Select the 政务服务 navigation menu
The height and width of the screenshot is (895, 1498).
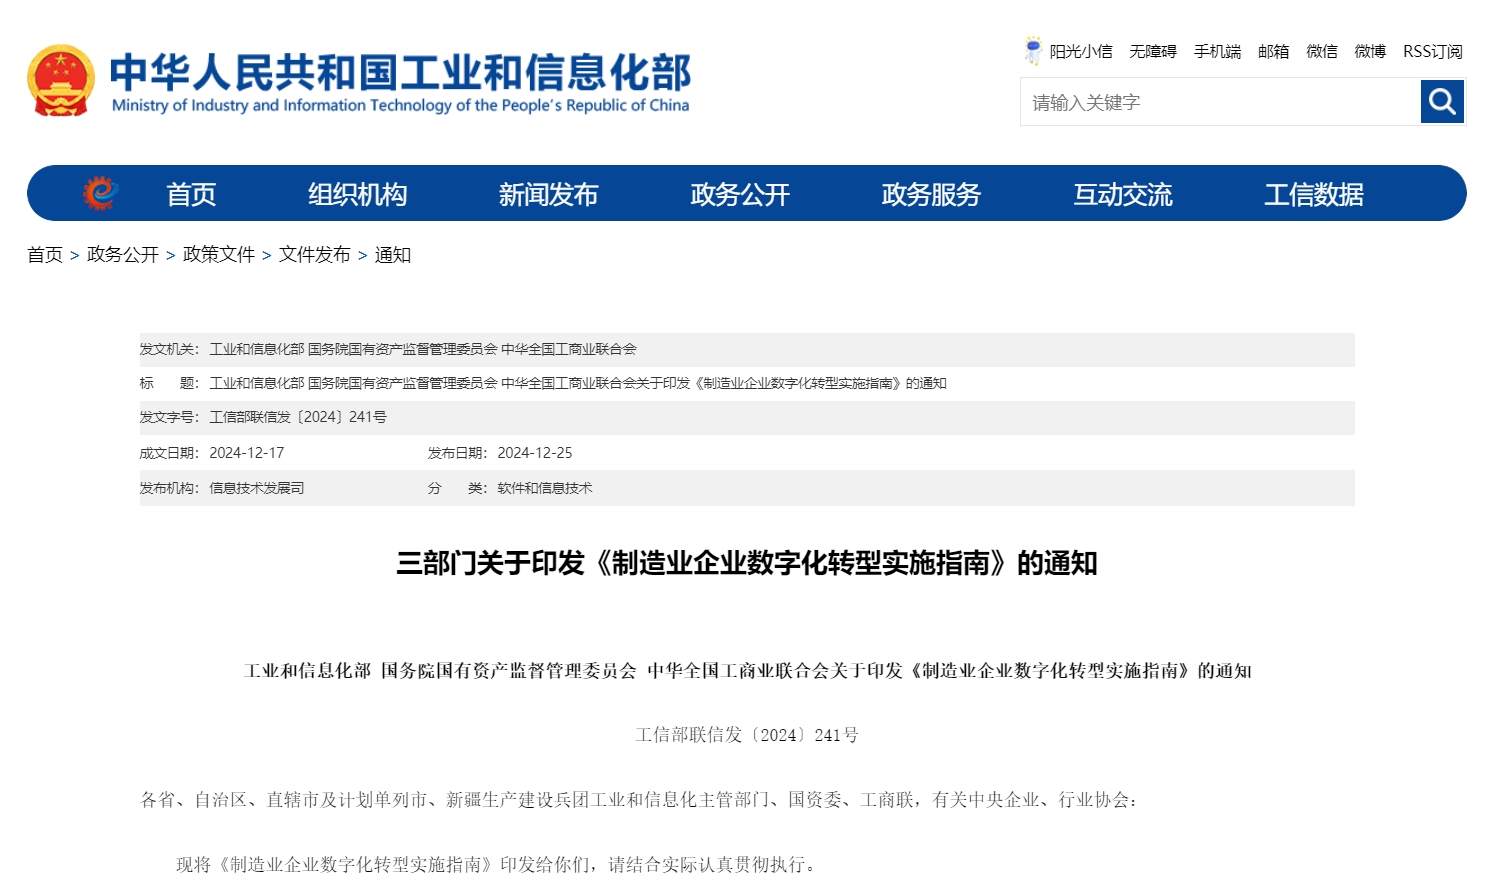coord(930,194)
